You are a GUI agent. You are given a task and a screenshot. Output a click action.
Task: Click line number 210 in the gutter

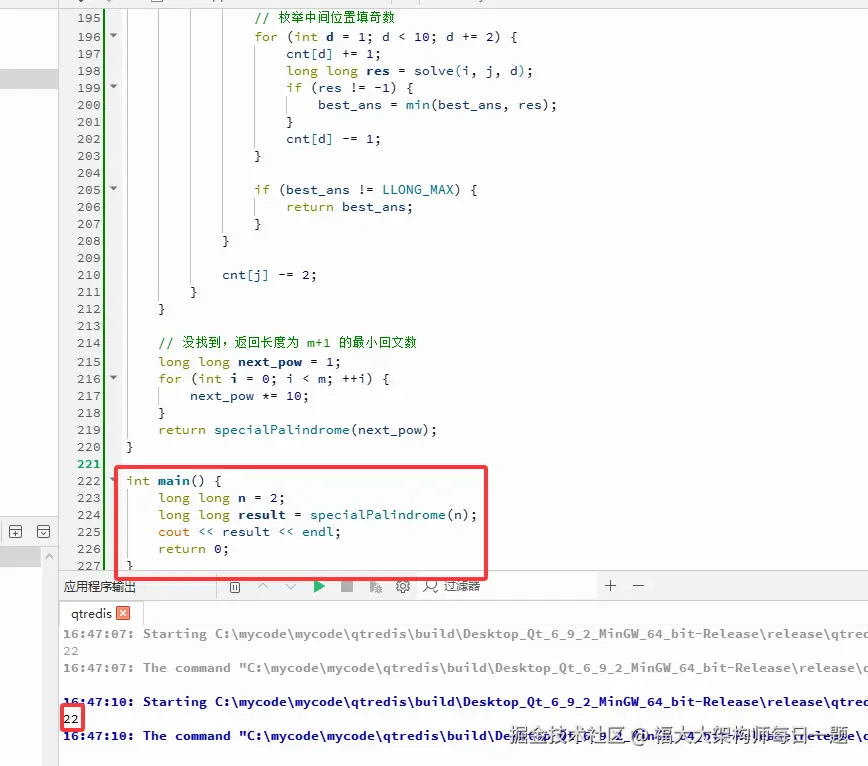click(x=89, y=275)
